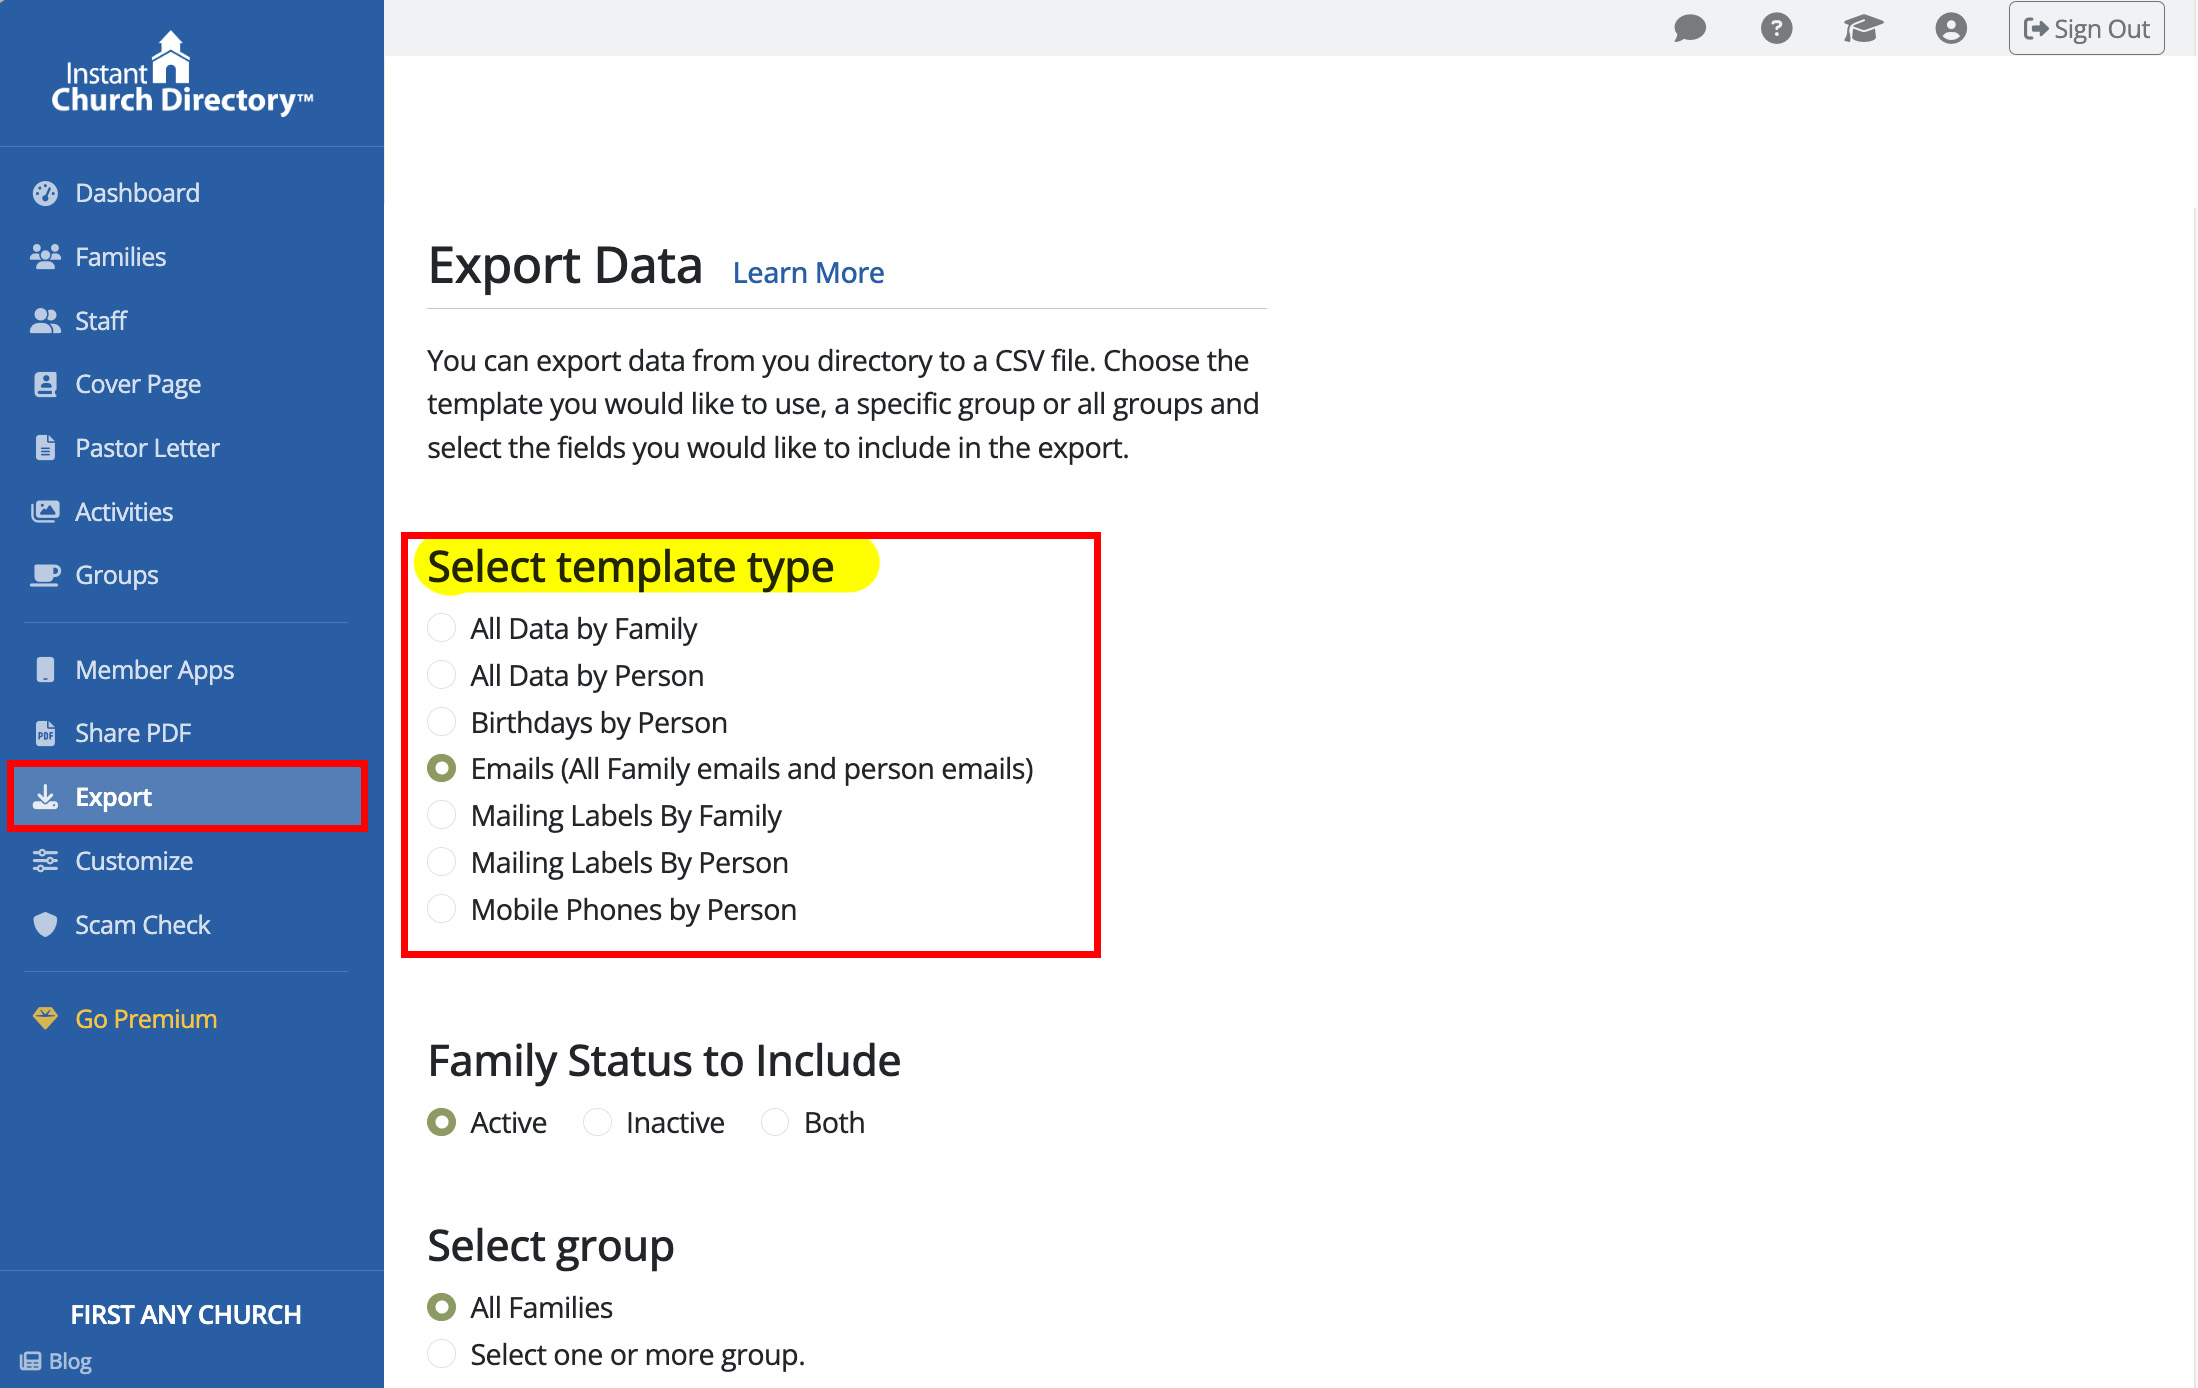Click the Share PDF file icon
Screen dimensions: 2198x1388
(45, 733)
